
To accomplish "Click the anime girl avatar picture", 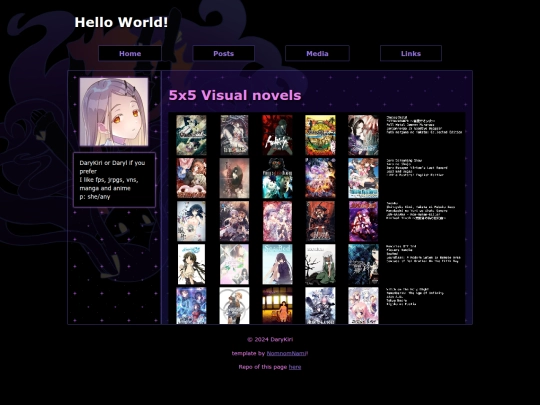I will (114, 112).
